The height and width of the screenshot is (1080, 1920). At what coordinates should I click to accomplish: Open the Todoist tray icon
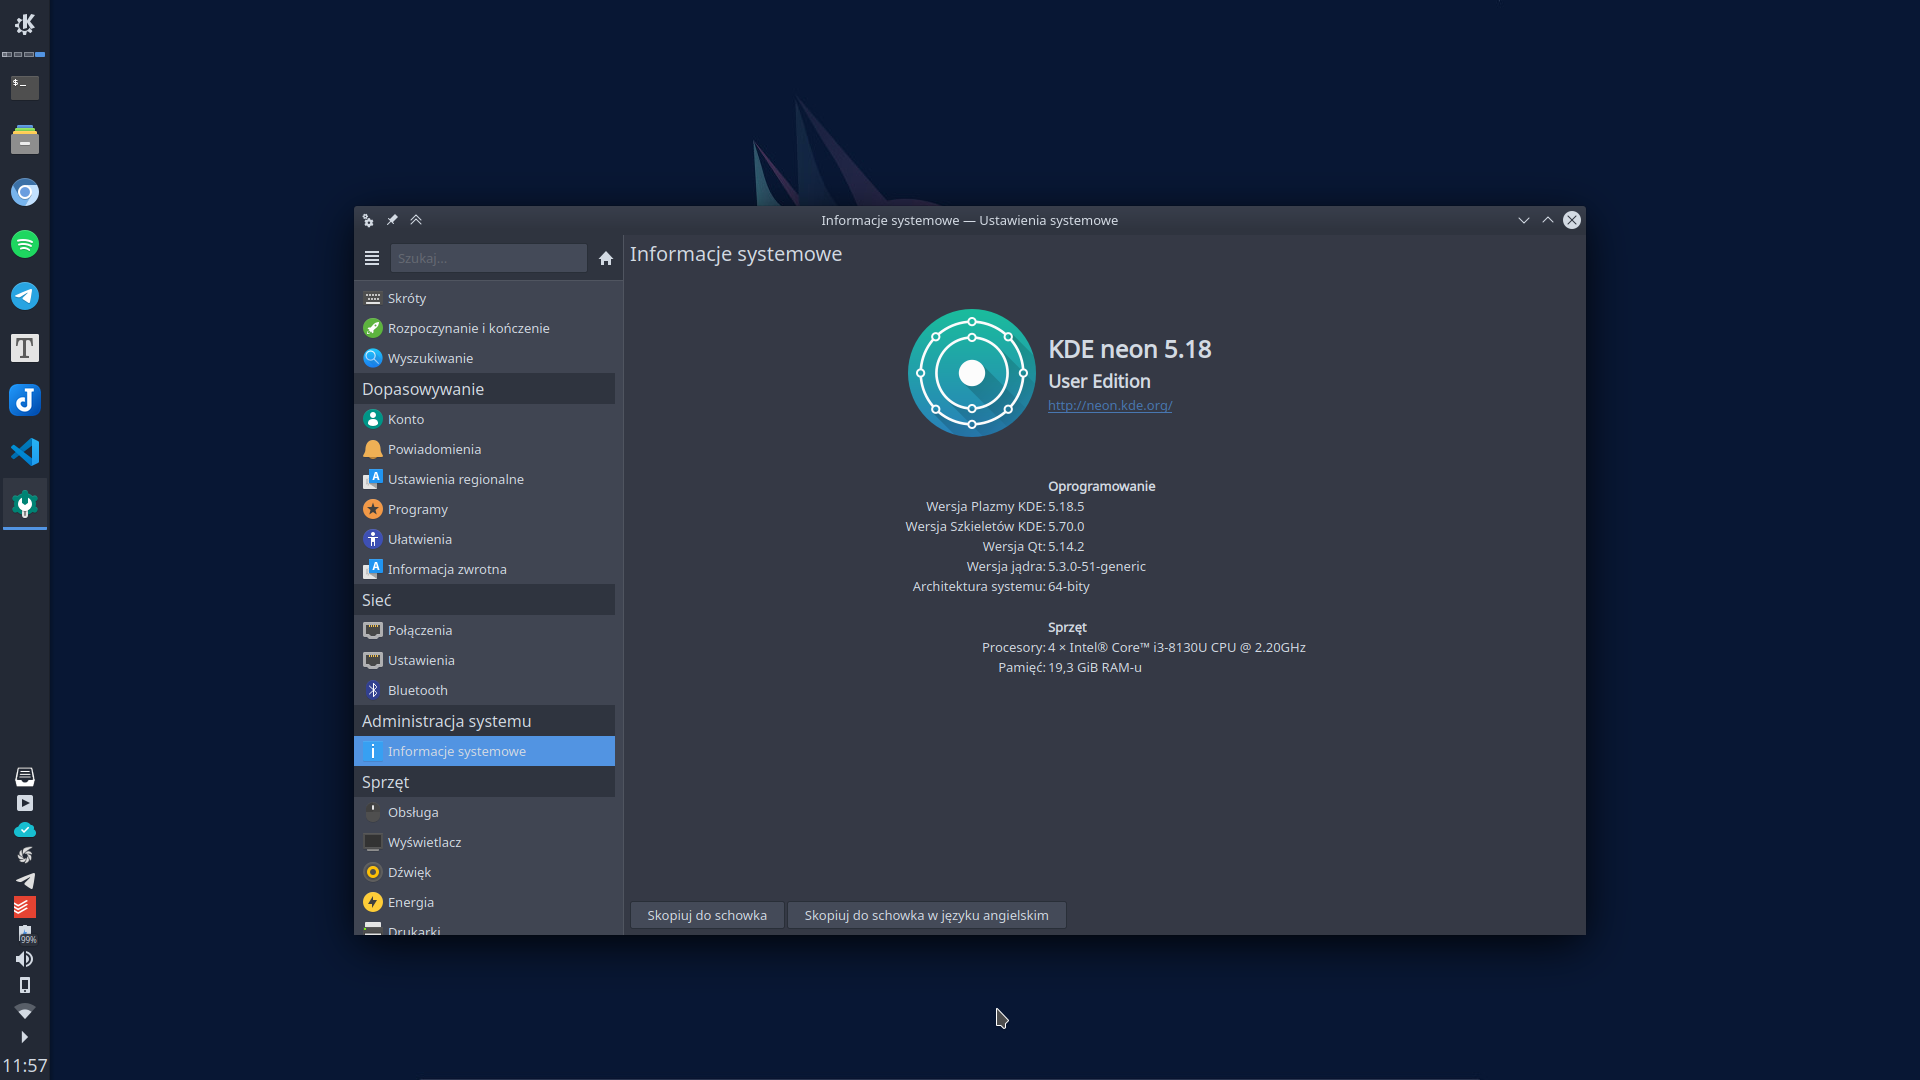(x=24, y=907)
